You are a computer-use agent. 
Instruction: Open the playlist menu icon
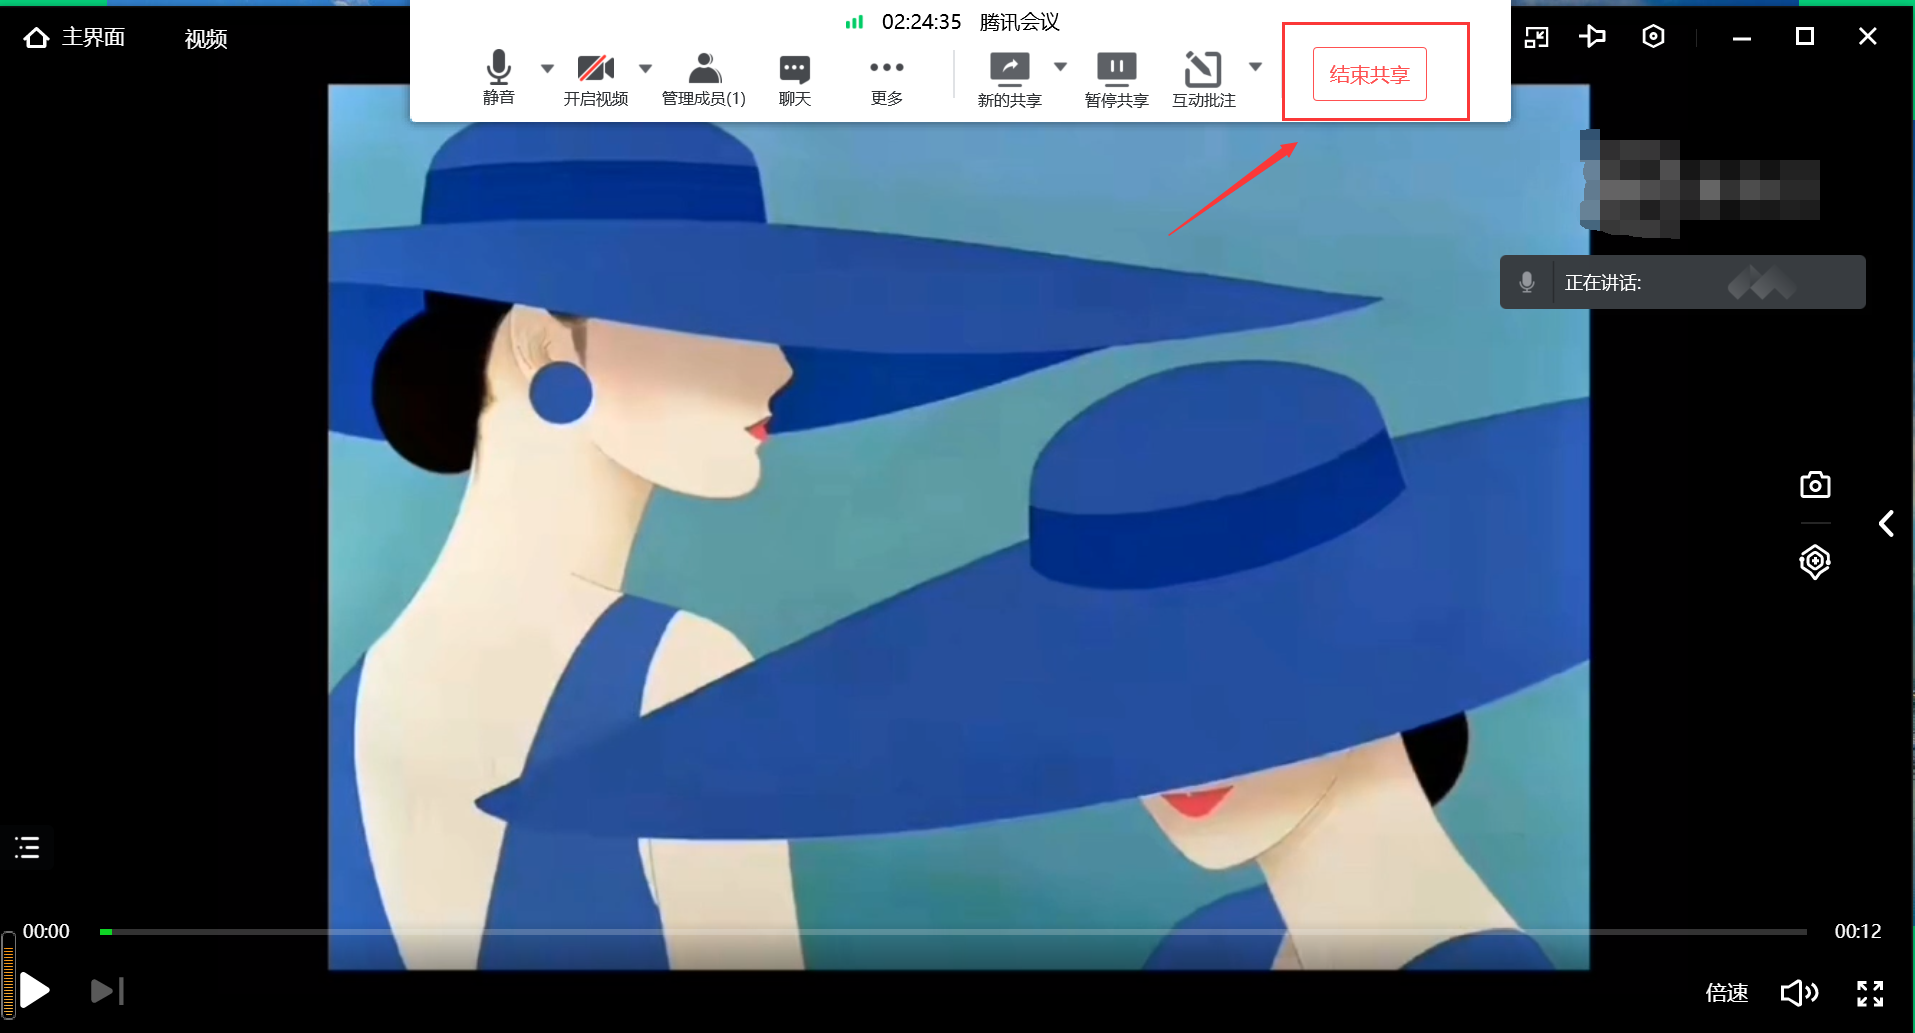[x=27, y=848]
